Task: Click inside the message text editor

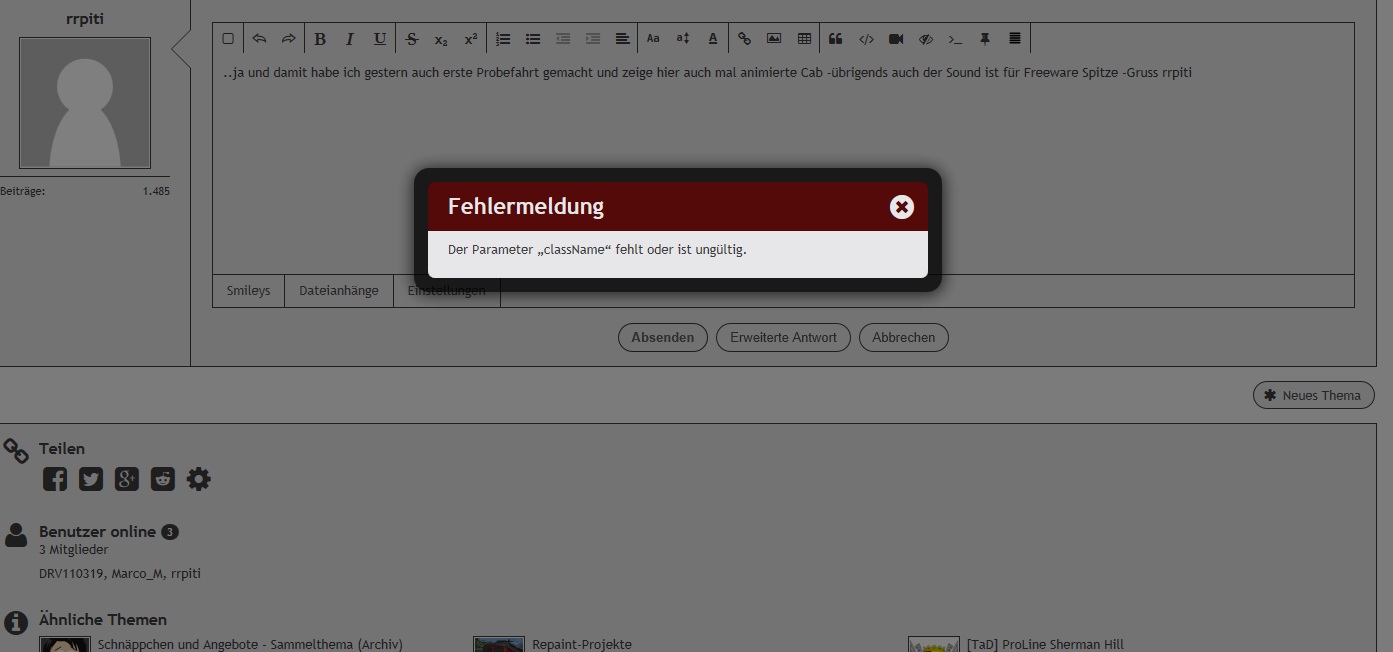Action: click(x=783, y=165)
